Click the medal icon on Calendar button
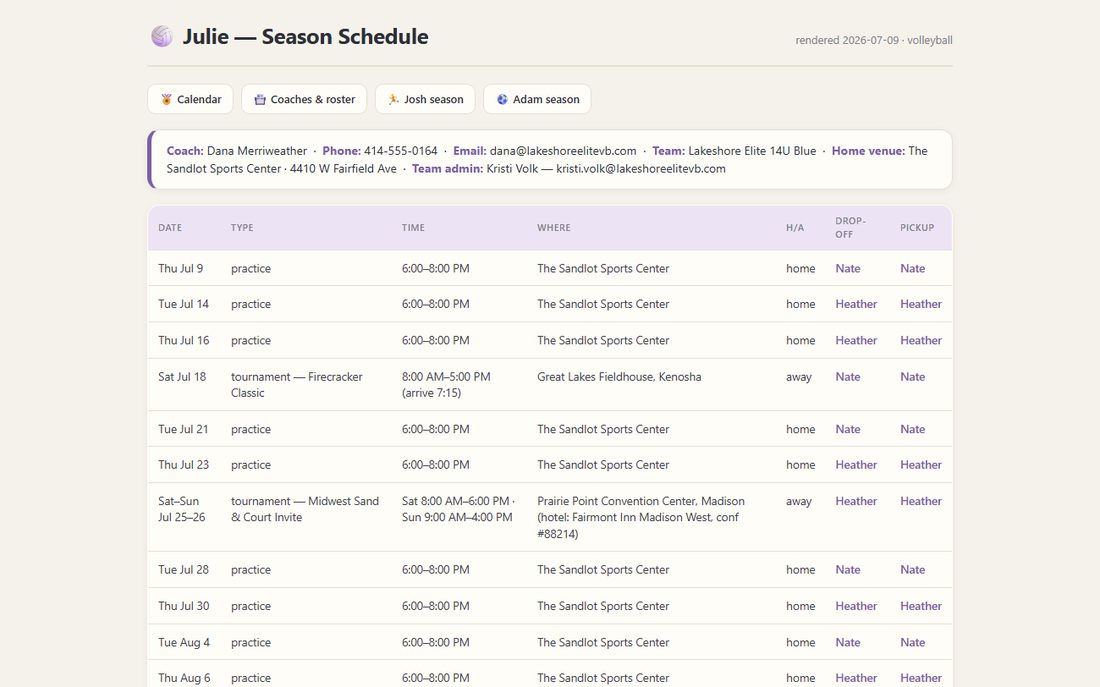The height and width of the screenshot is (687, 1100). point(166,100)
